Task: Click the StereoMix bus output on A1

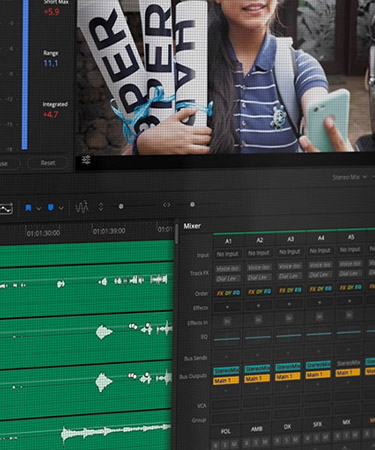Action: pos(226,371)
